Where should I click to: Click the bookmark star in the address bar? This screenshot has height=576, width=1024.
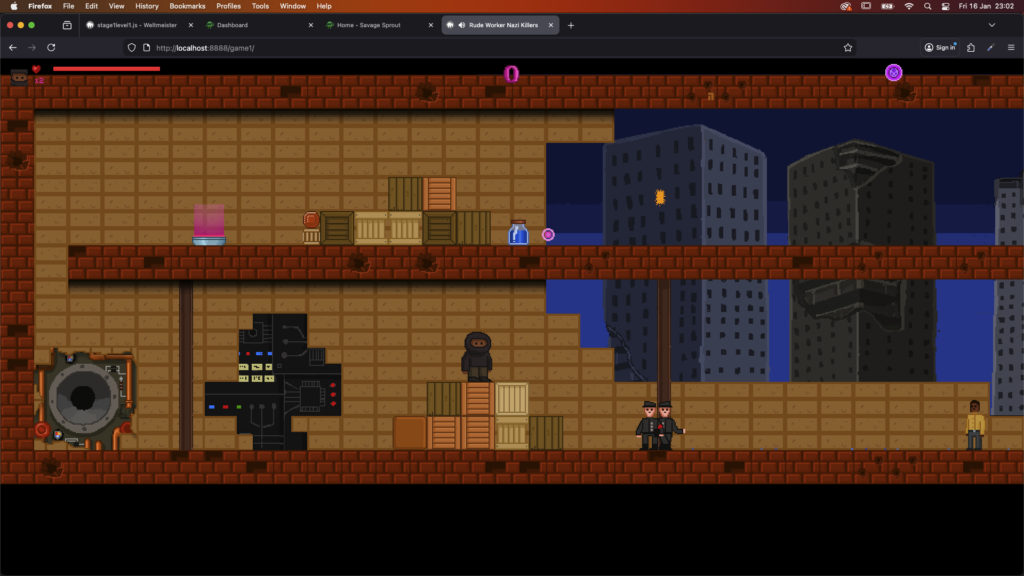(x=848, y=47)
